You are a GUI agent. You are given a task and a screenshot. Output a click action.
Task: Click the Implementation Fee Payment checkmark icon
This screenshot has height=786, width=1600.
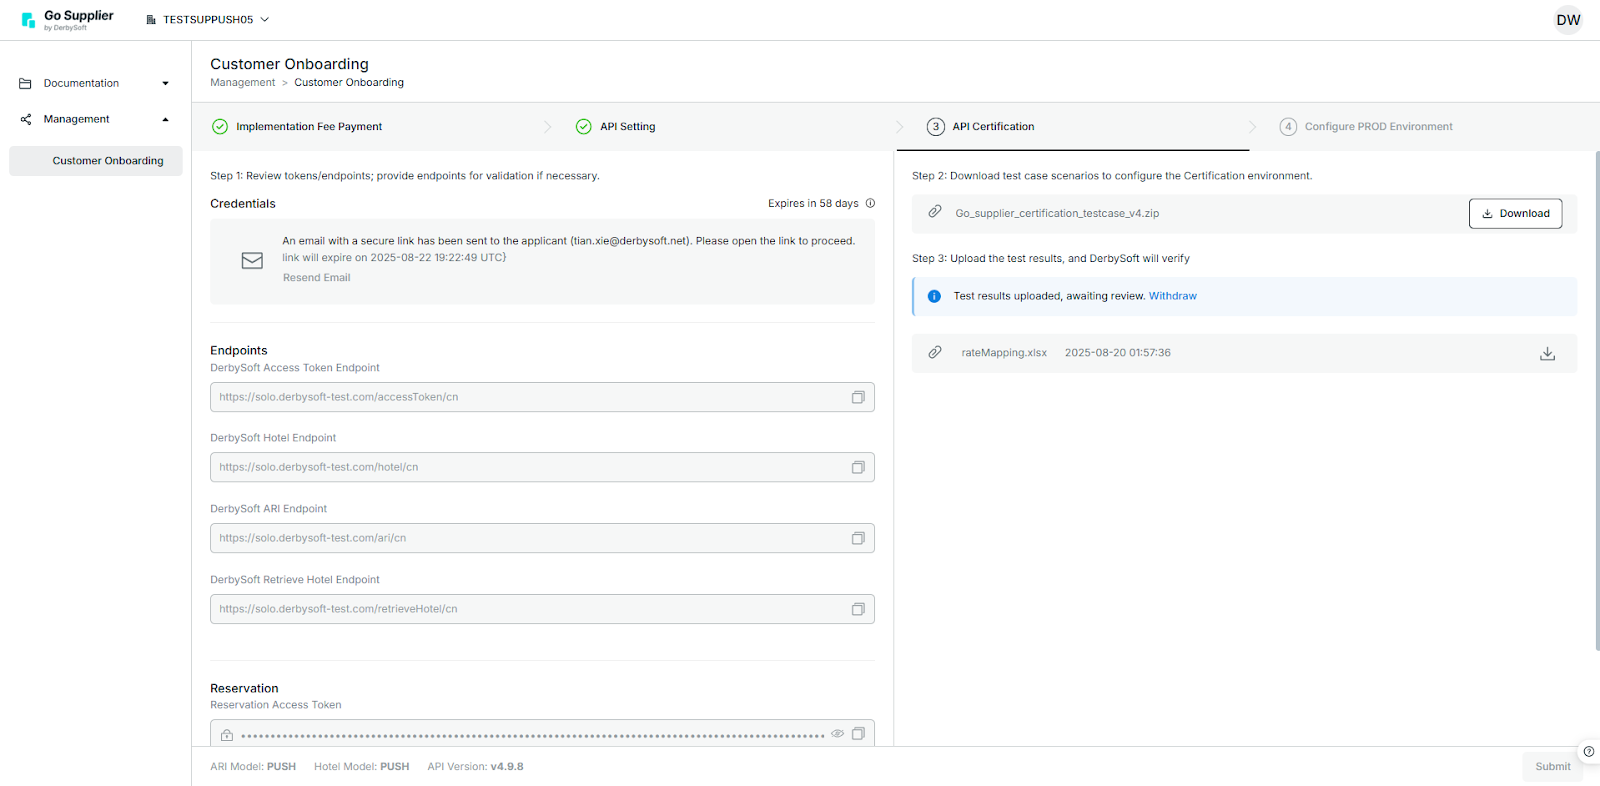(220, 126)
